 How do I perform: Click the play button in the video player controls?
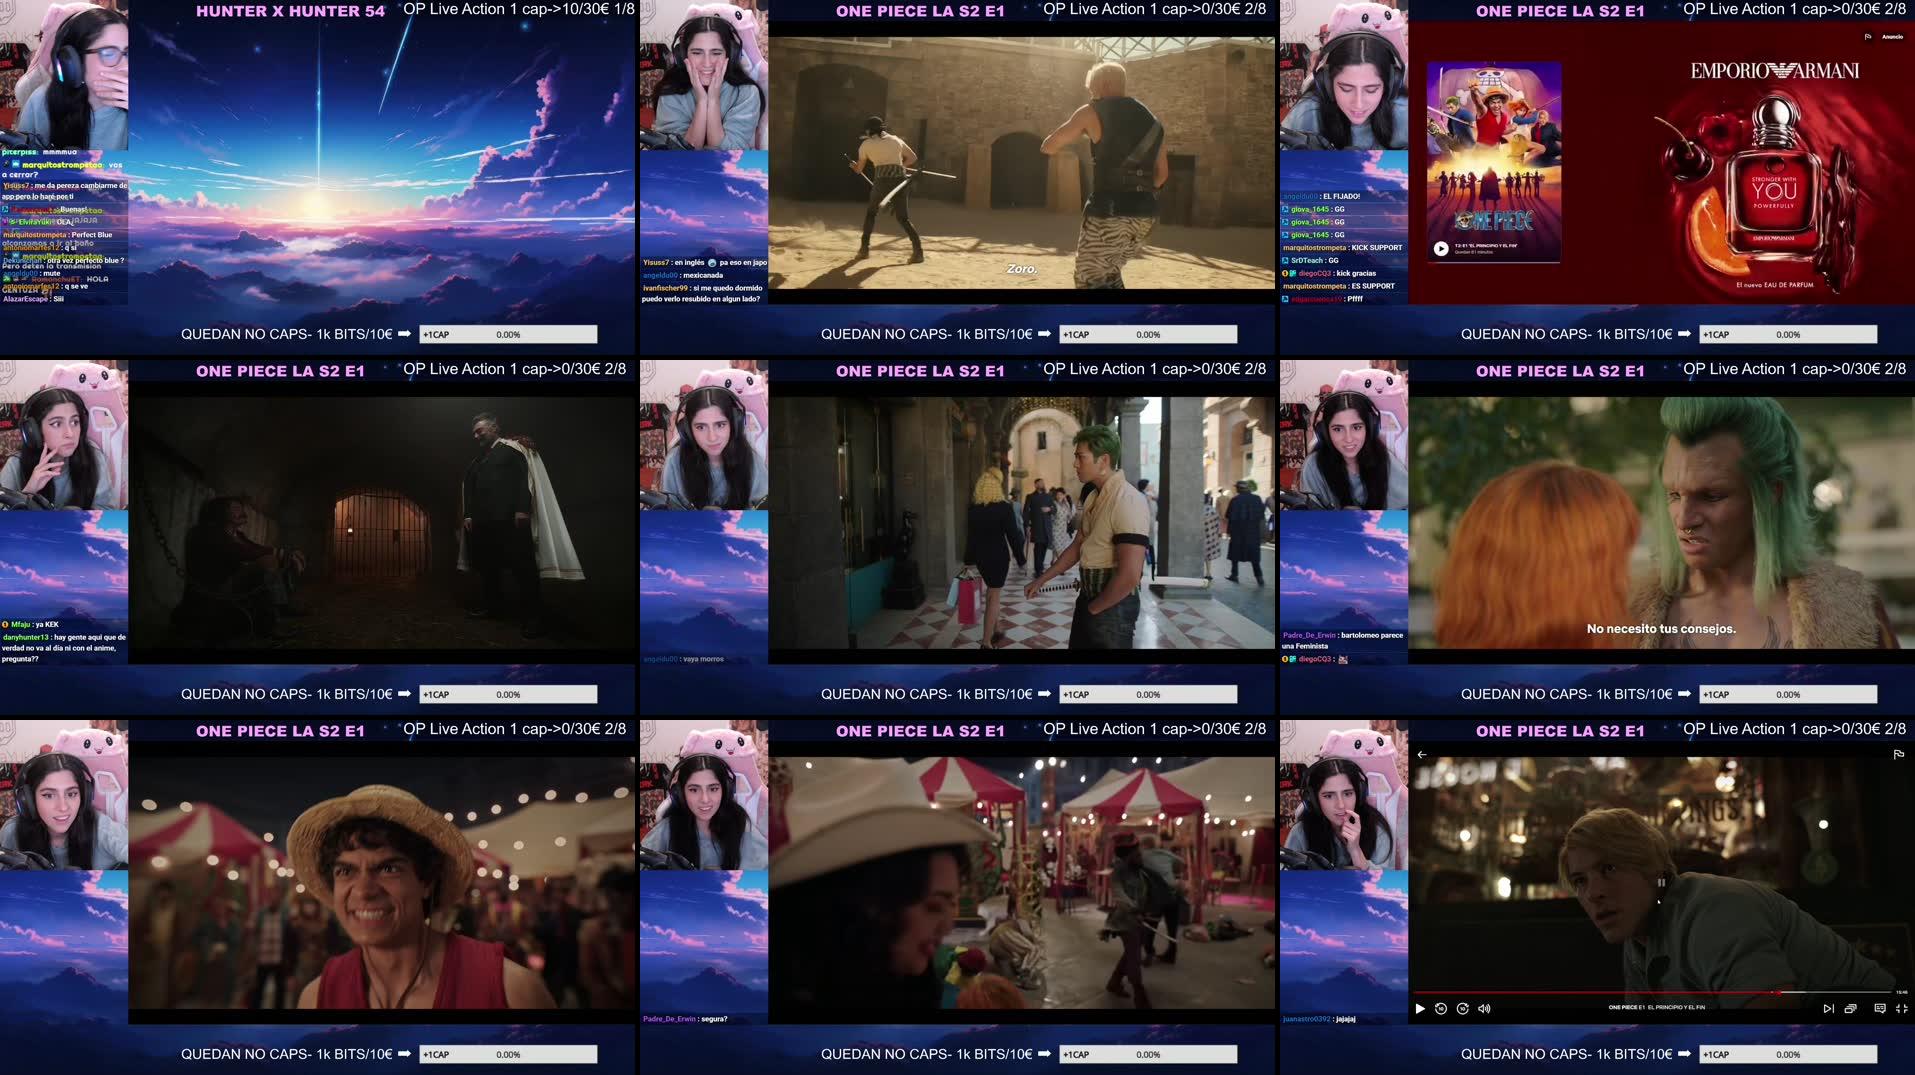(1420, 1008)
